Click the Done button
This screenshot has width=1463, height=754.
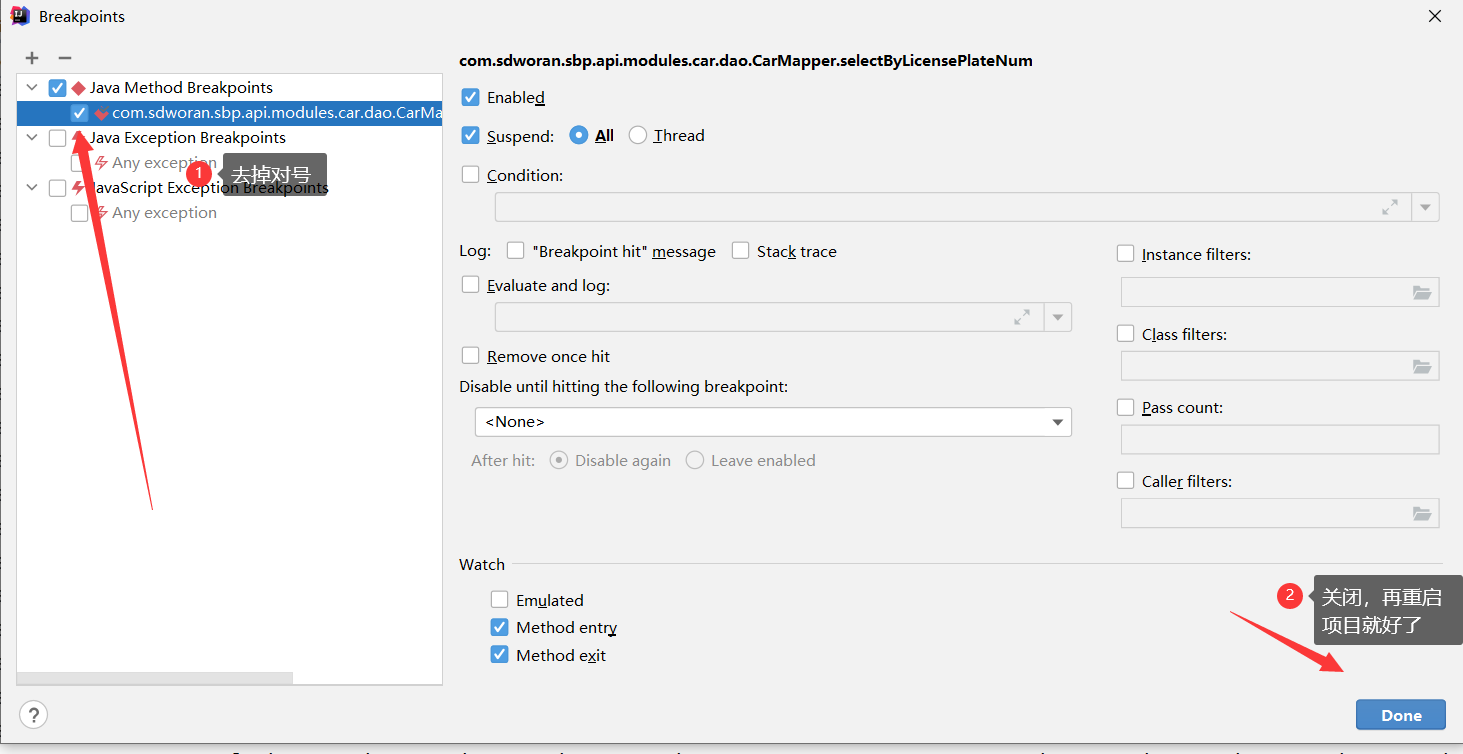1400,714
